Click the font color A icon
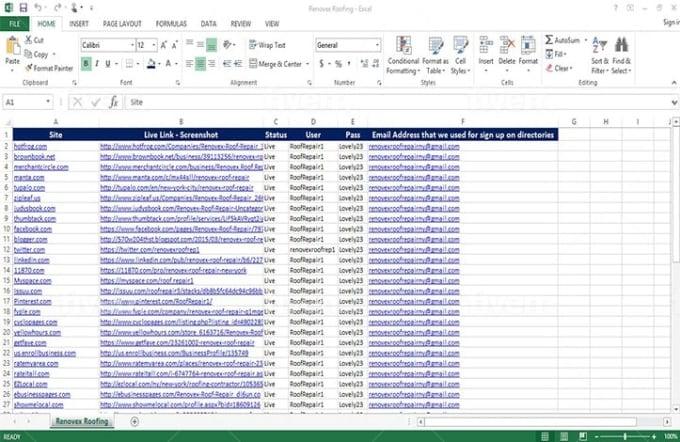This screenshot has height=442, width=680. tap(168, 64)
